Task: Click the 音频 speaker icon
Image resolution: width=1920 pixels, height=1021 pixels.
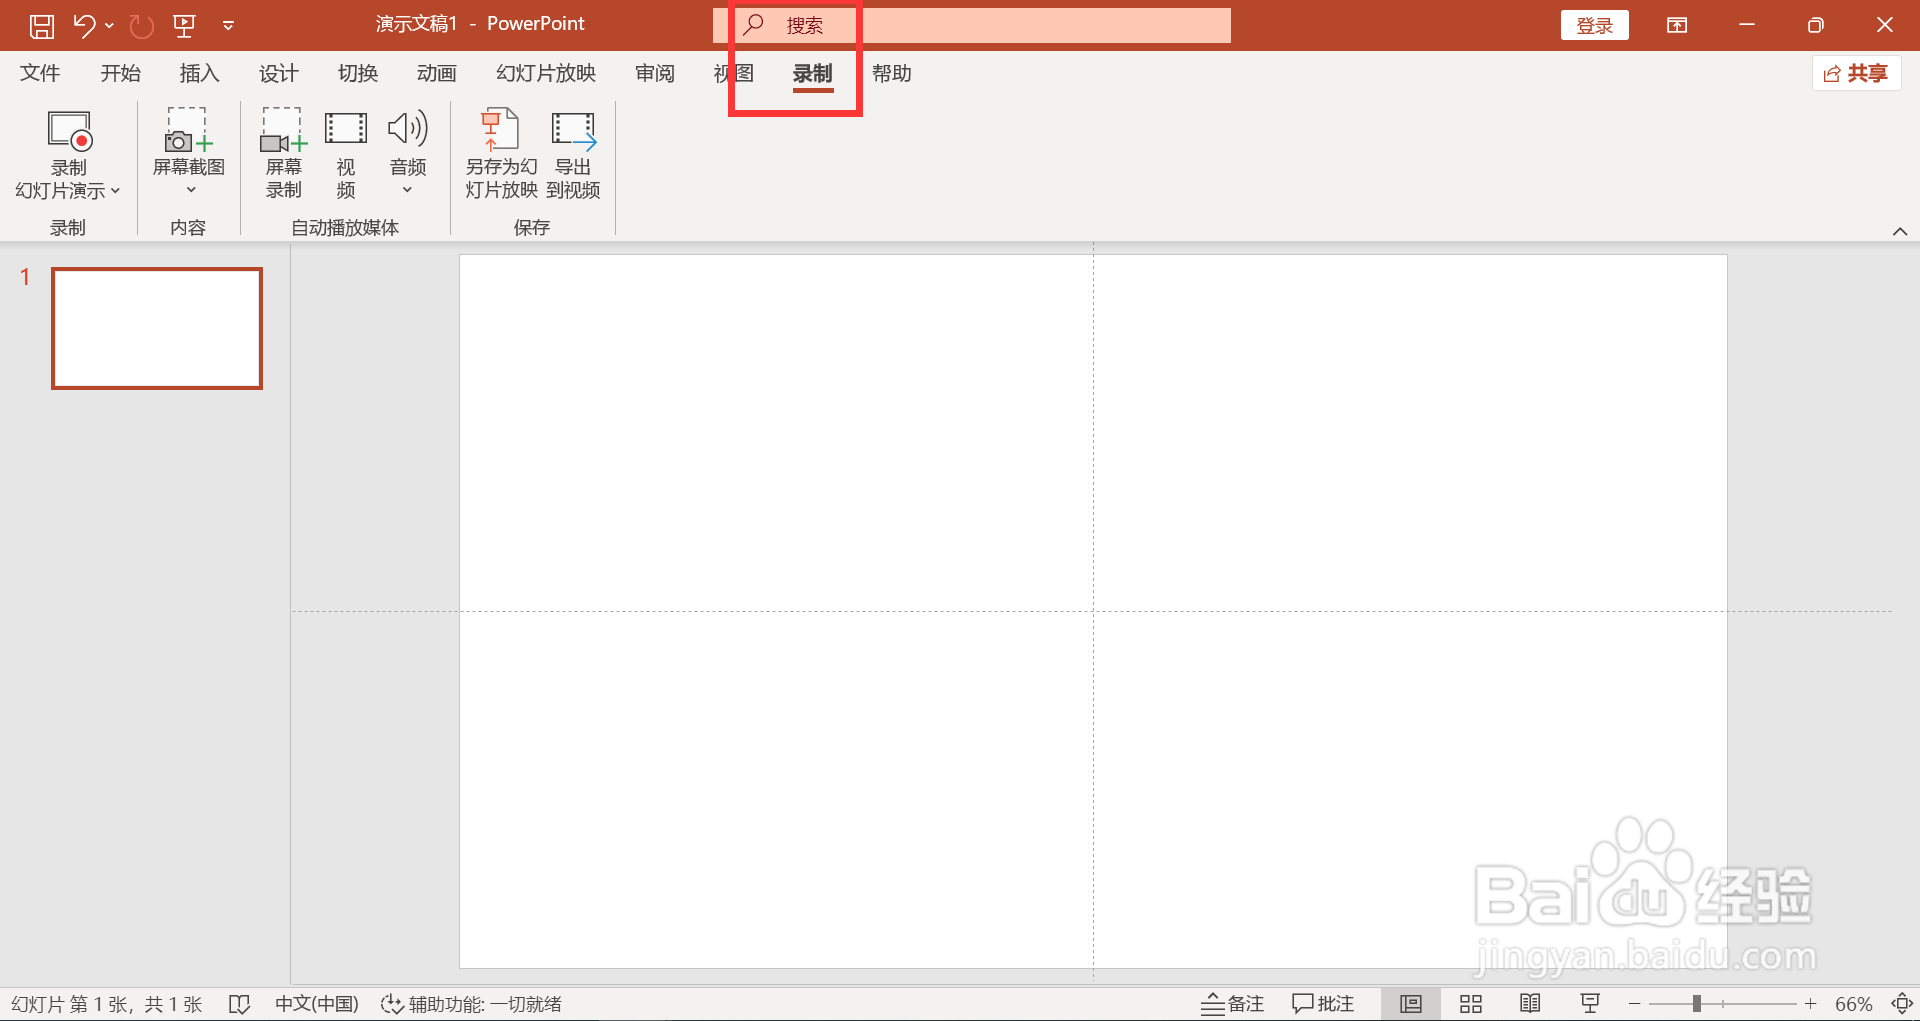Action: (x=408, y=129)
